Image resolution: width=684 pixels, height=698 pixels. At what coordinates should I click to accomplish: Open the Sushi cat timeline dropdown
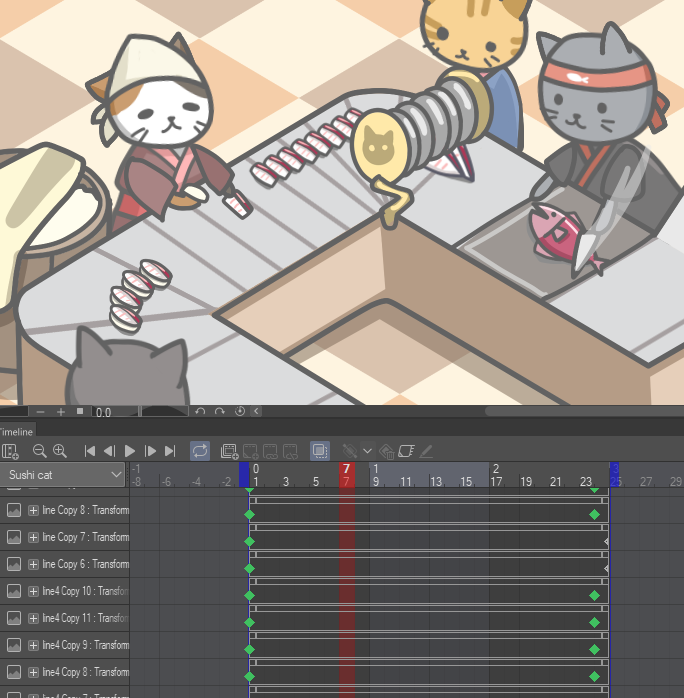tap(62, 475)
